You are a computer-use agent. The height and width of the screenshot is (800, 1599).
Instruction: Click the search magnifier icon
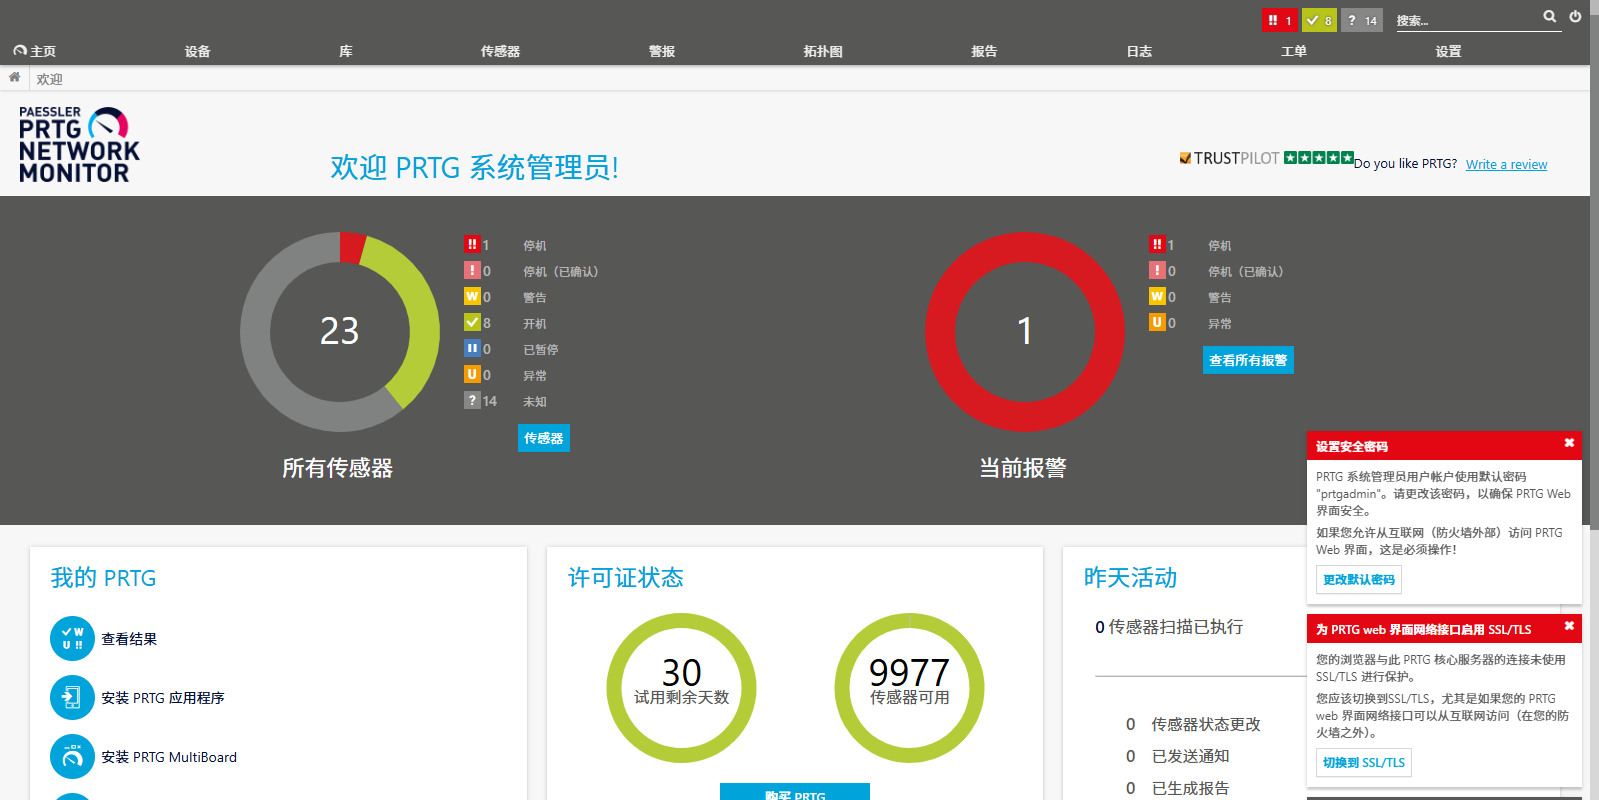point(1549,16)
